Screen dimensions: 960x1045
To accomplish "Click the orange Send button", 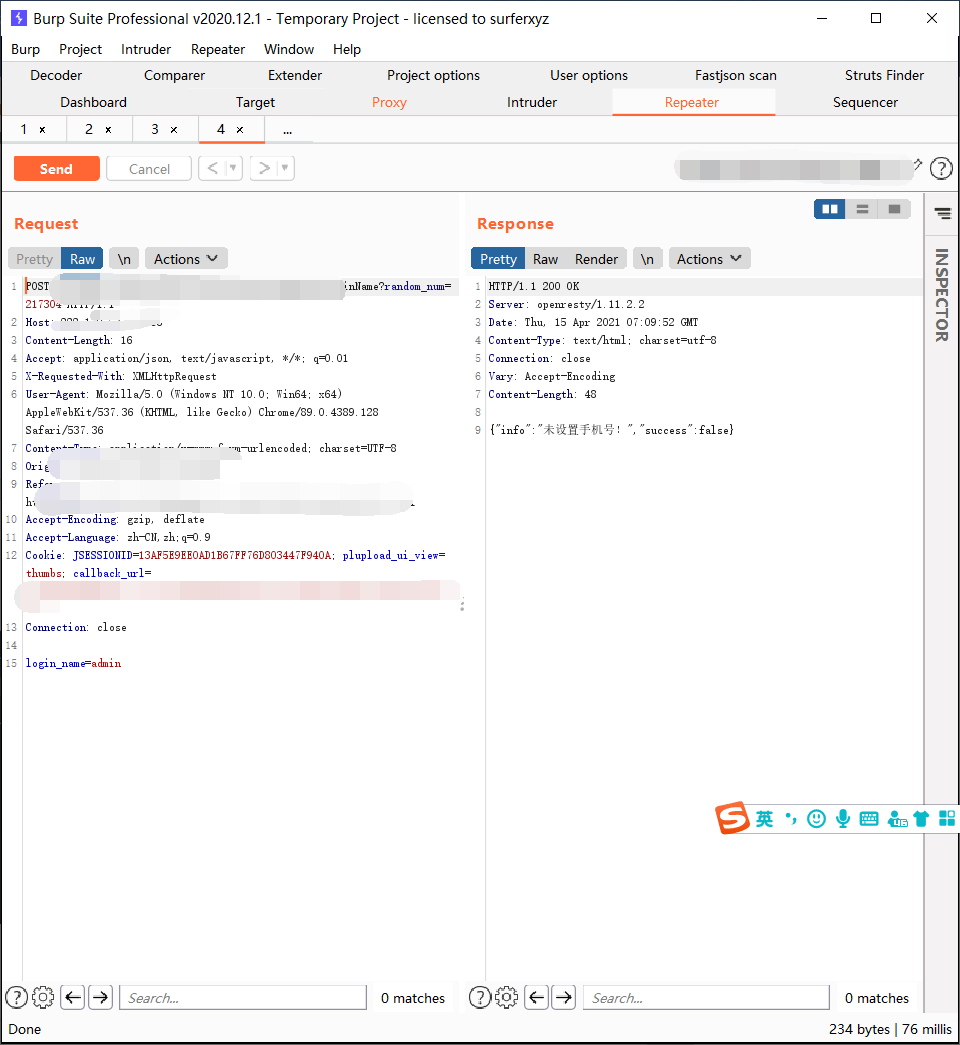I will point(57,169).
